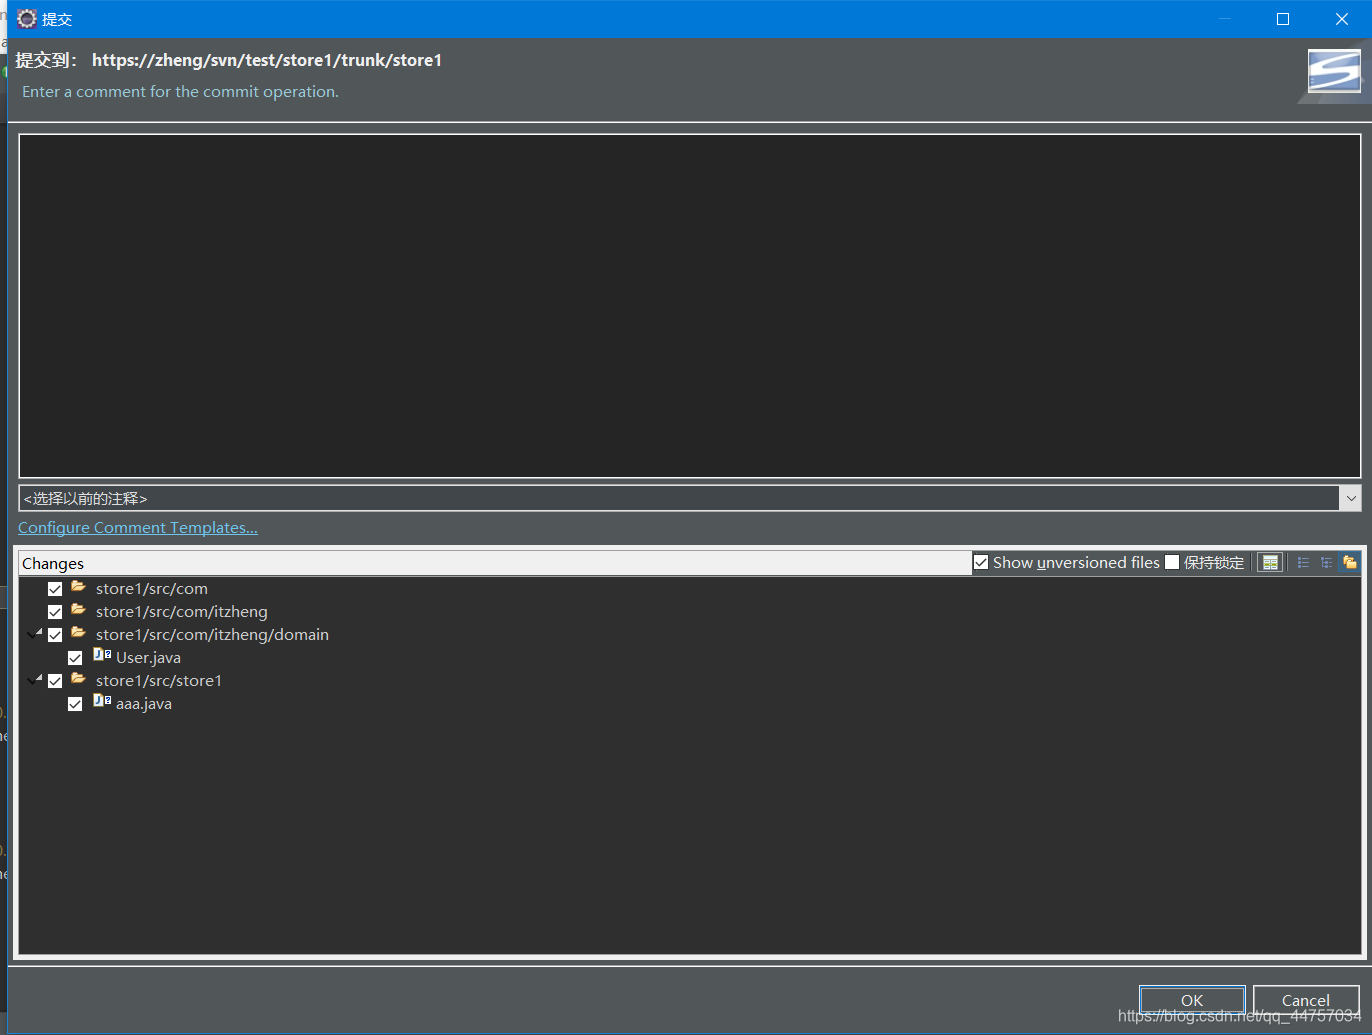Uncheck the User.java checkbox
1372x1035 pixels.
[75, 658]
